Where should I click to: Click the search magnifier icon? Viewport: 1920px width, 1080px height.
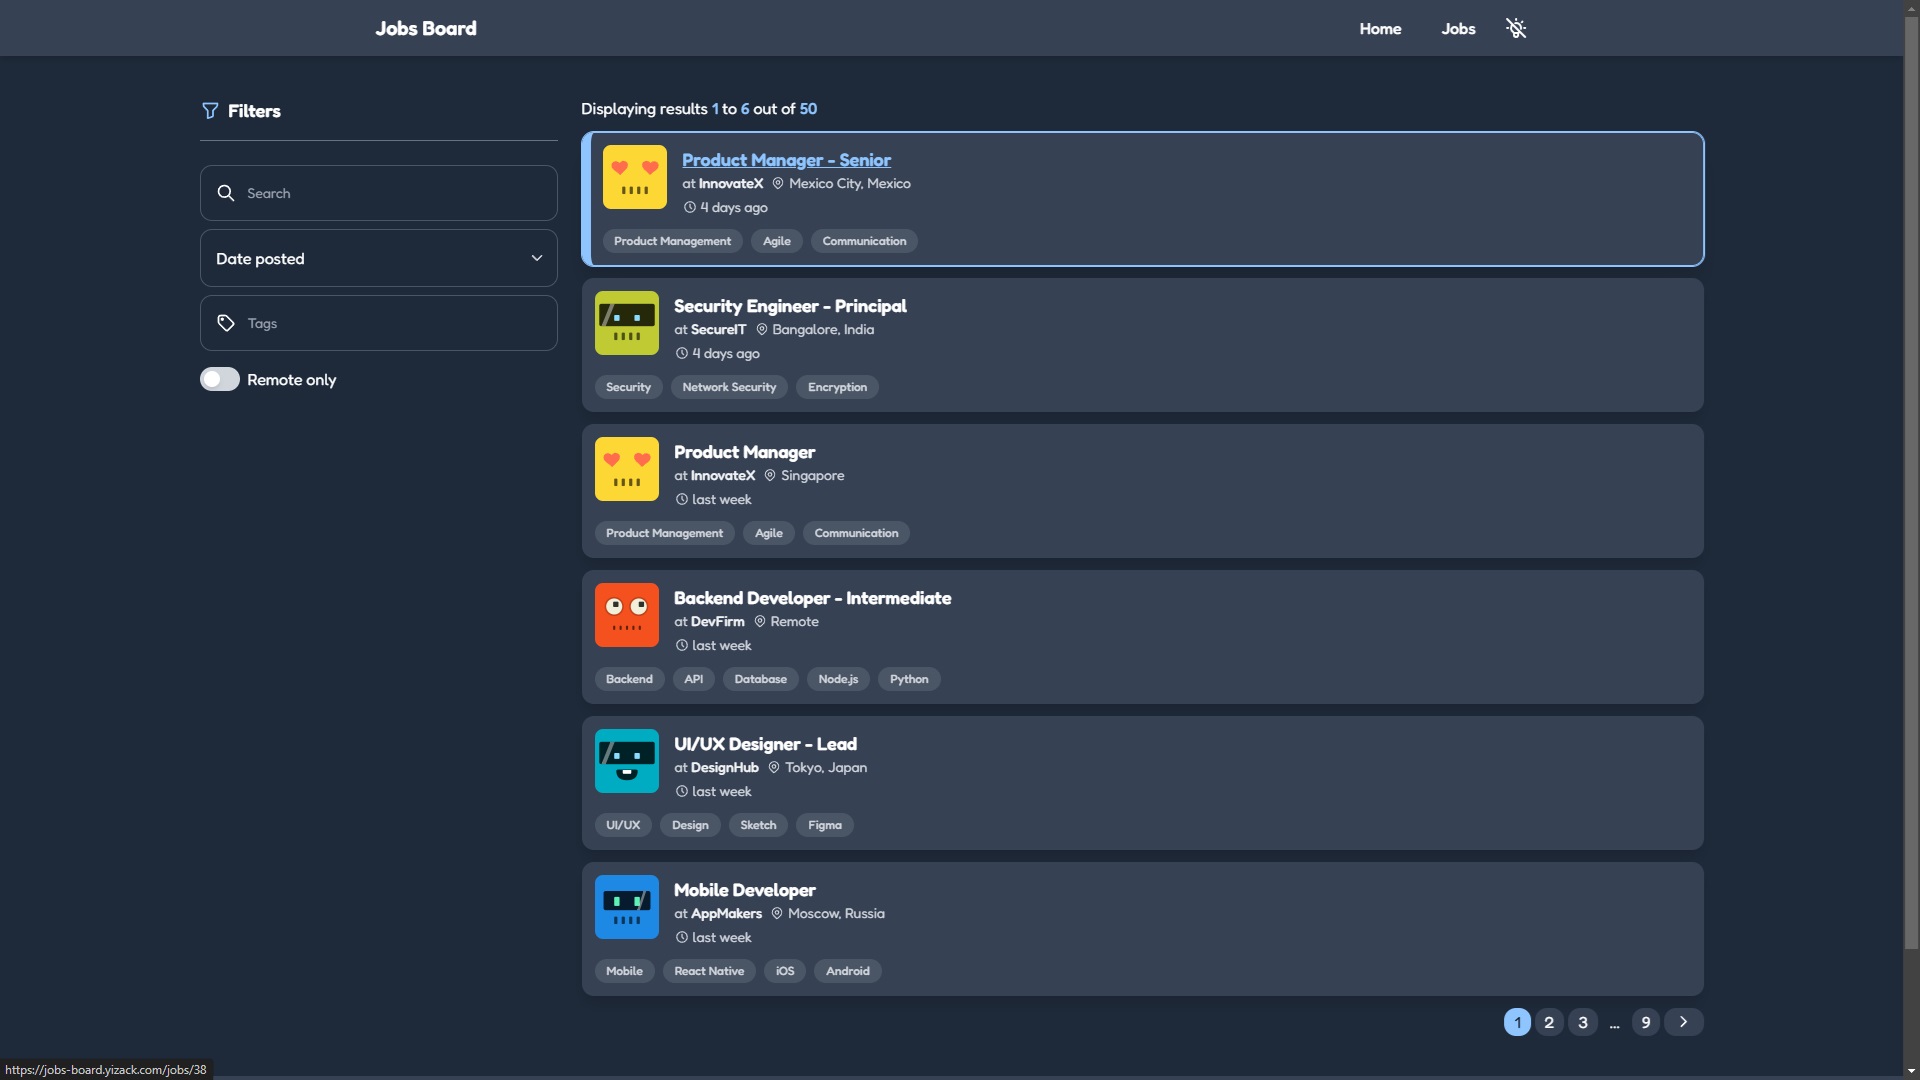(226, 193)
